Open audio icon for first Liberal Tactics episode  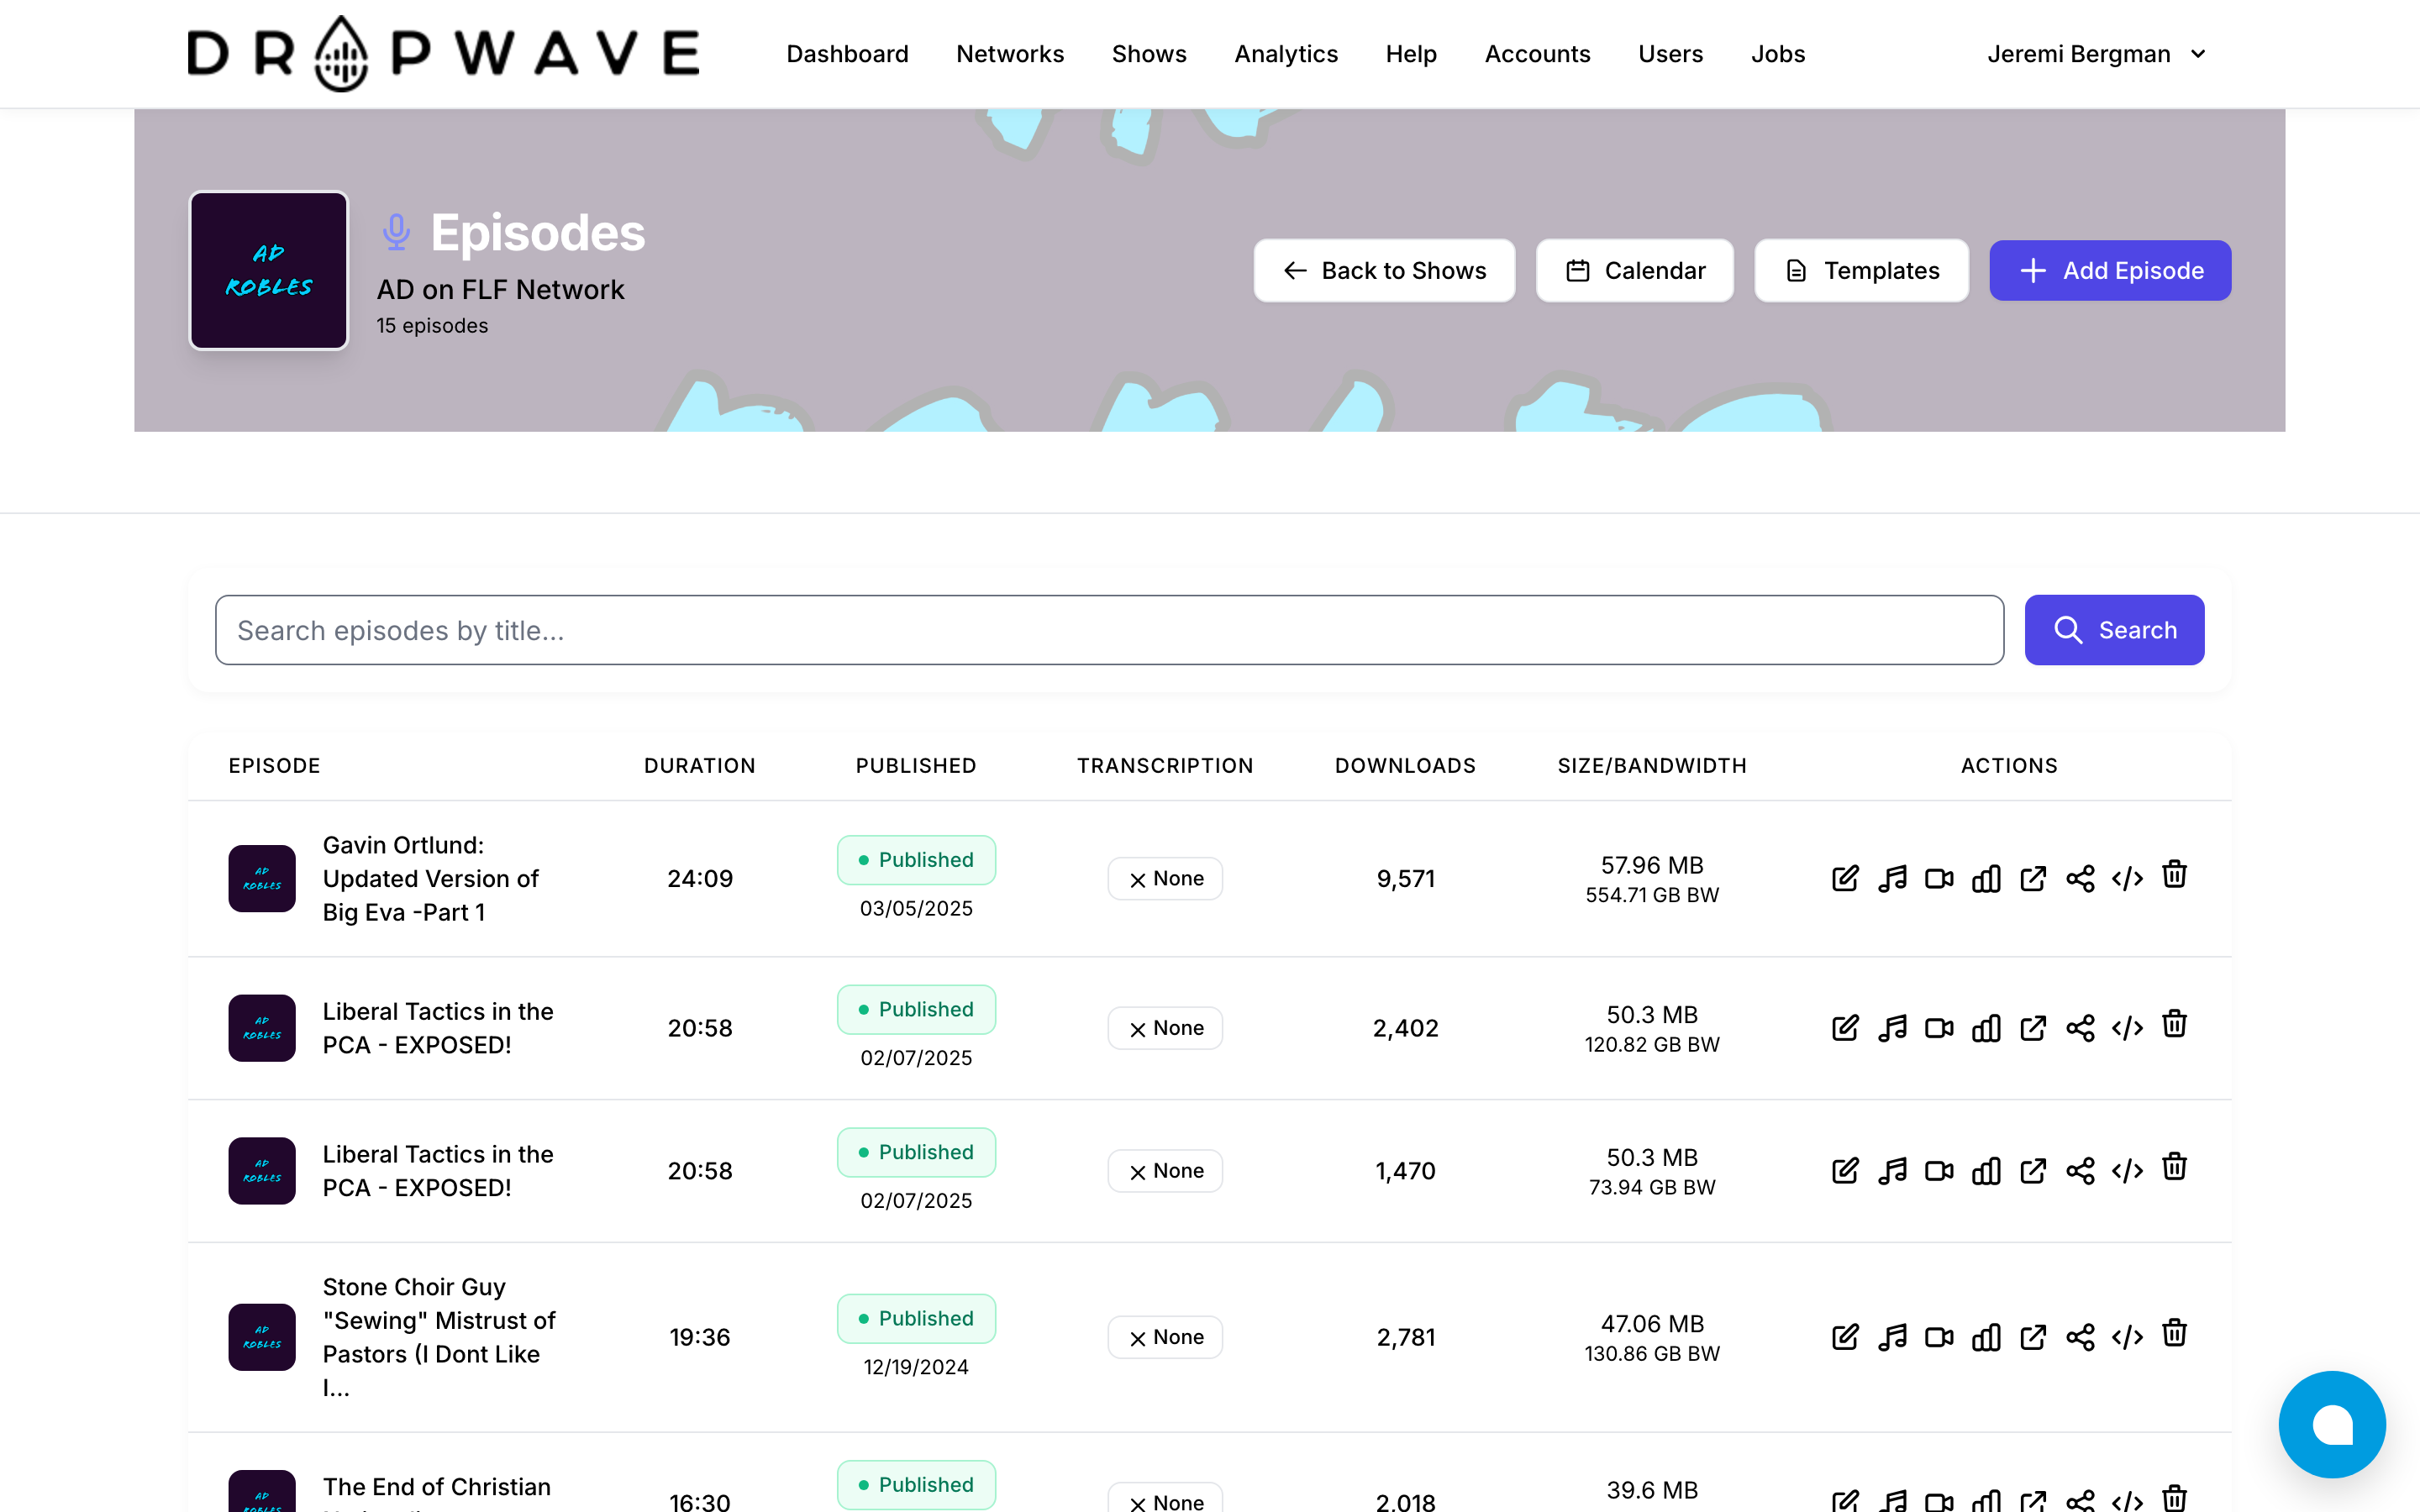click(x=1892, y=1028)
